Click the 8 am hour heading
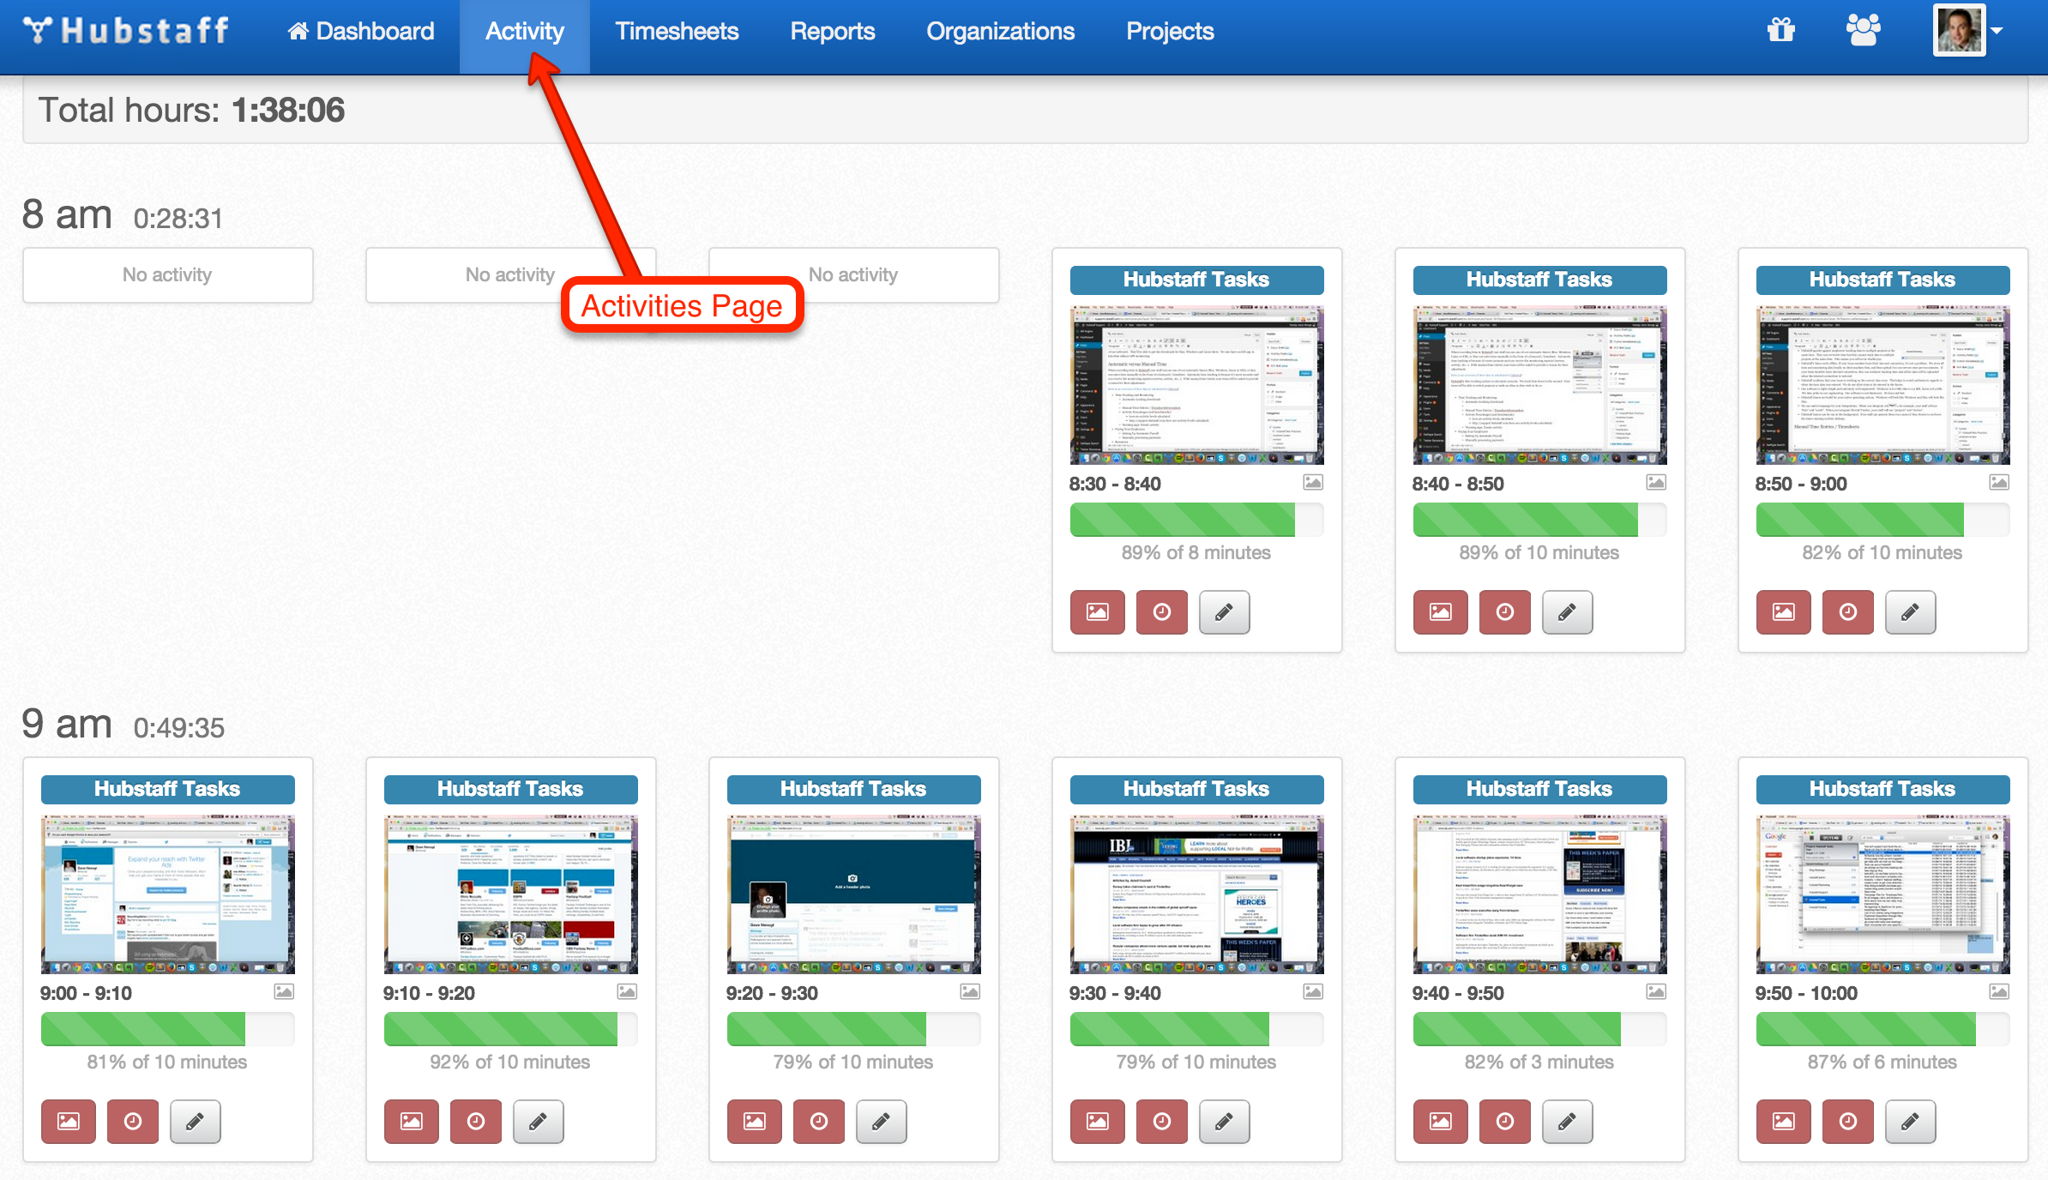2048x1180 pixels. click(x=67, y=215)
